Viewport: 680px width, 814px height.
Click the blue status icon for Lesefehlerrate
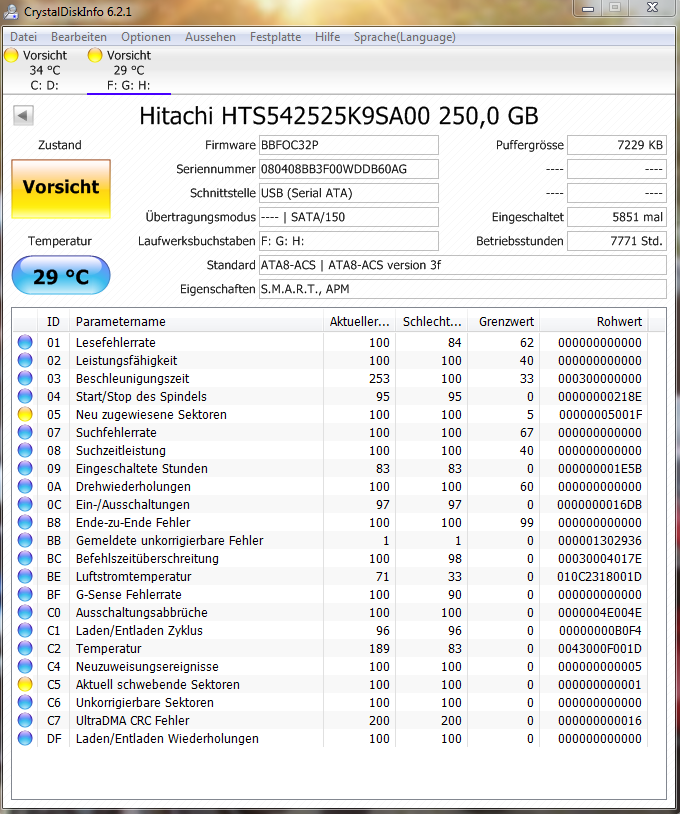pos(25,342)
